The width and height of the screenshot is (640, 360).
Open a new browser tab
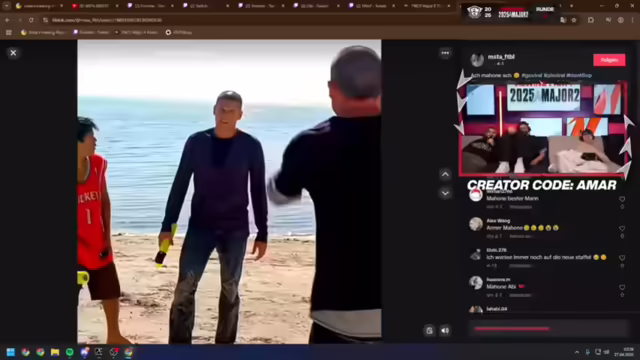[571, 6]
